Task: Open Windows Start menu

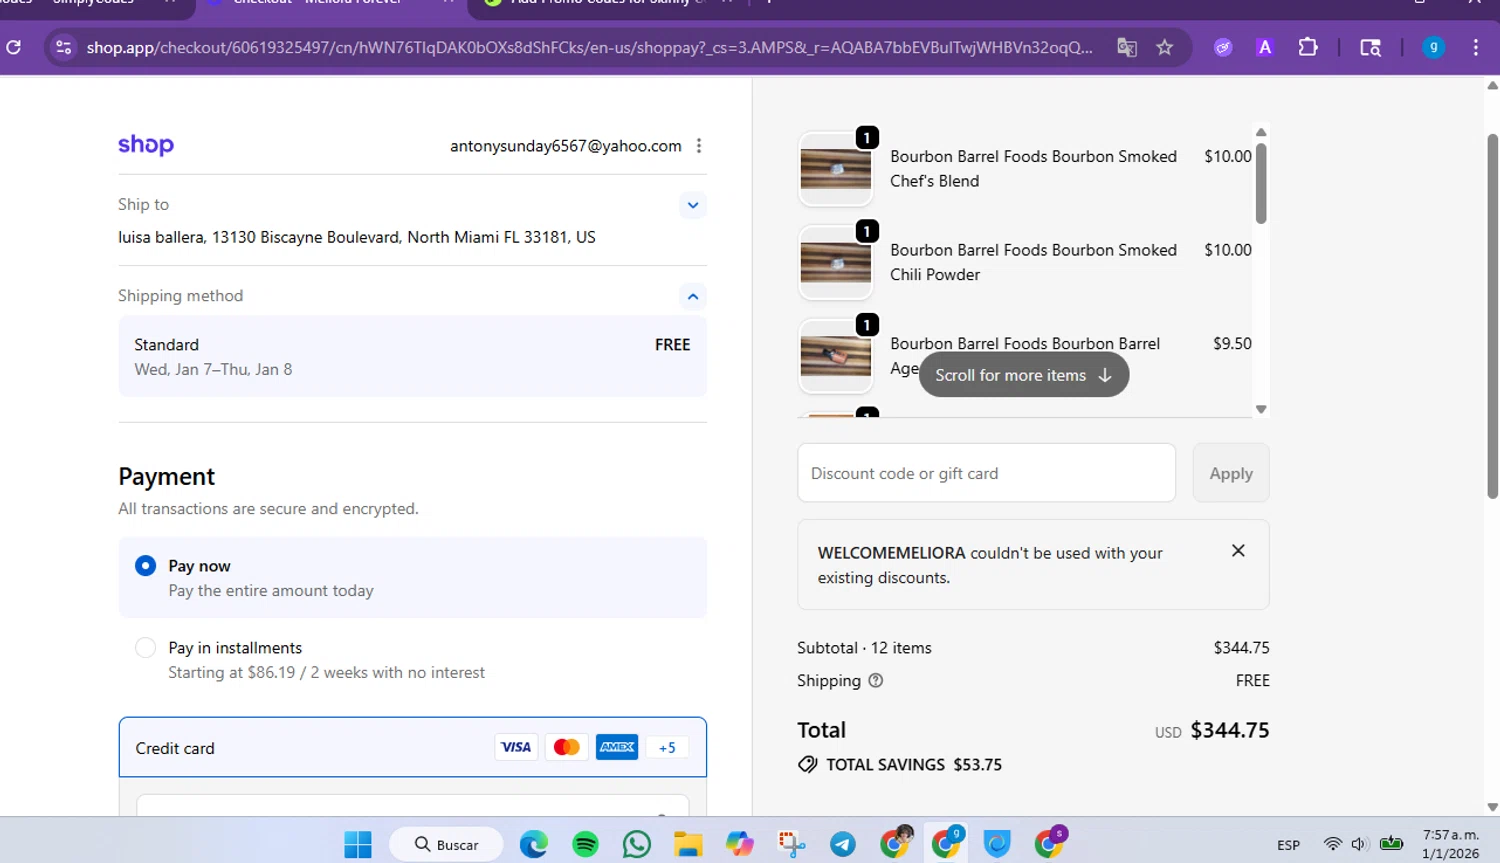Action: (358, 845)
